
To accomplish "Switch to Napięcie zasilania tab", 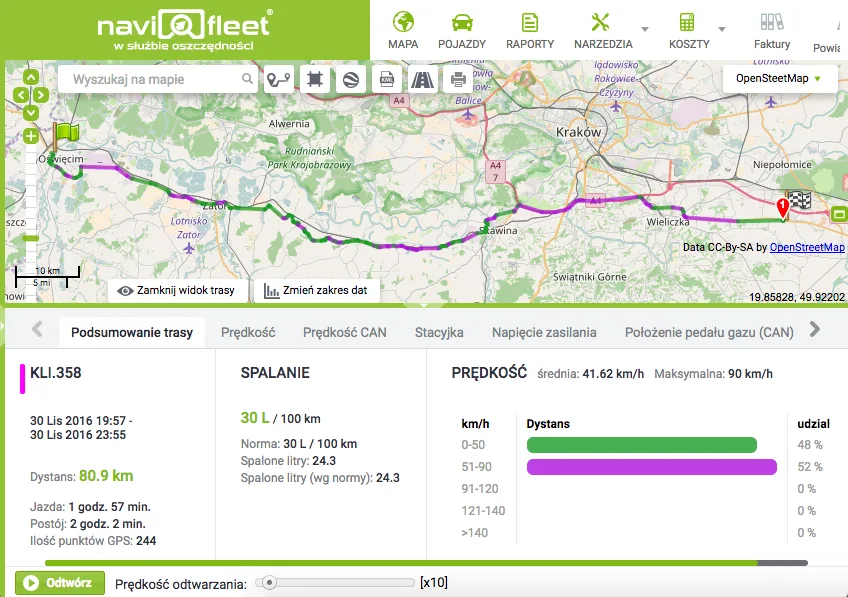I will tap(544, 332).
